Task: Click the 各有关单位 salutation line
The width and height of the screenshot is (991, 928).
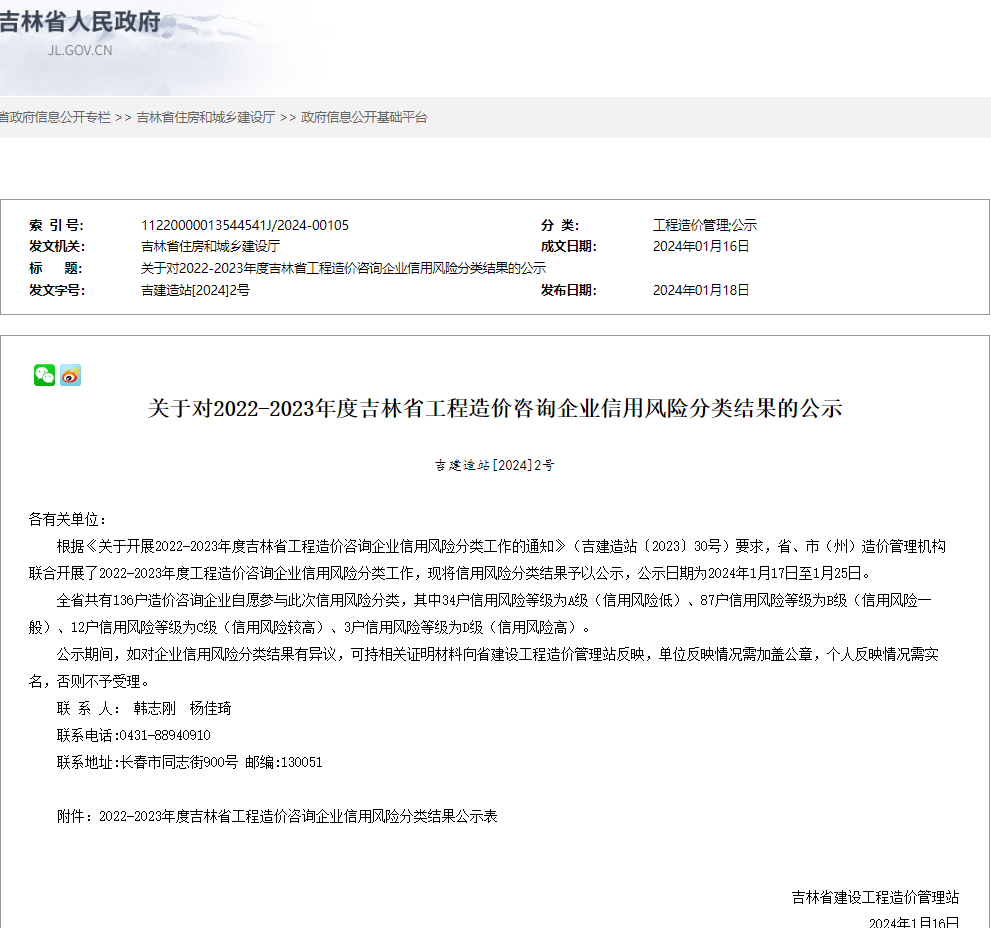Action: click(68, 520)
